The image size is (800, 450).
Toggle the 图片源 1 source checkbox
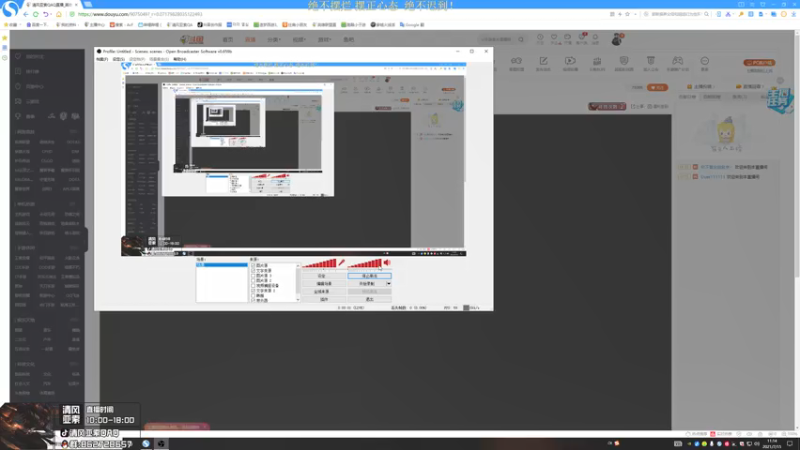pos(253,276)
